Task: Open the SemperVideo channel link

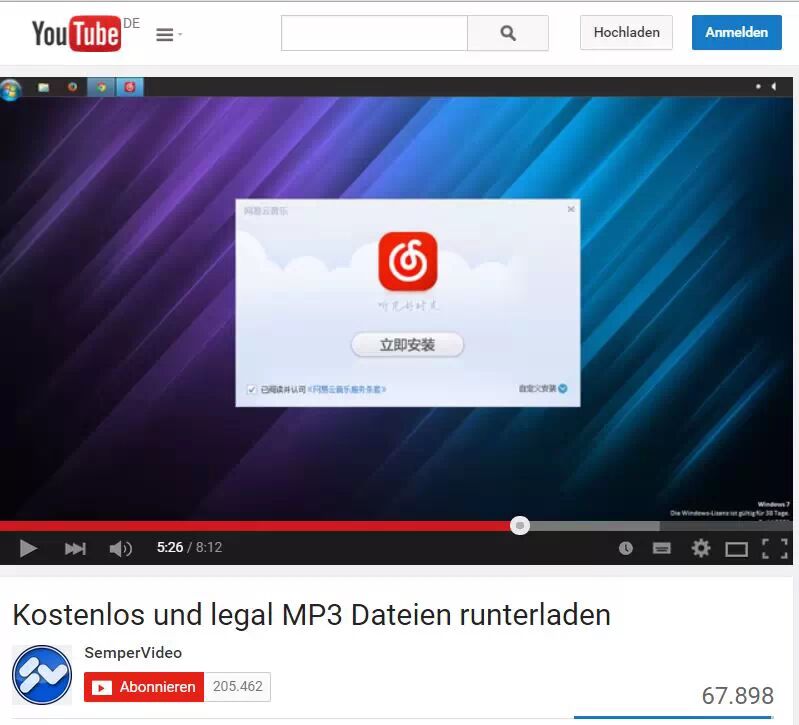Action: coord(133,653)
